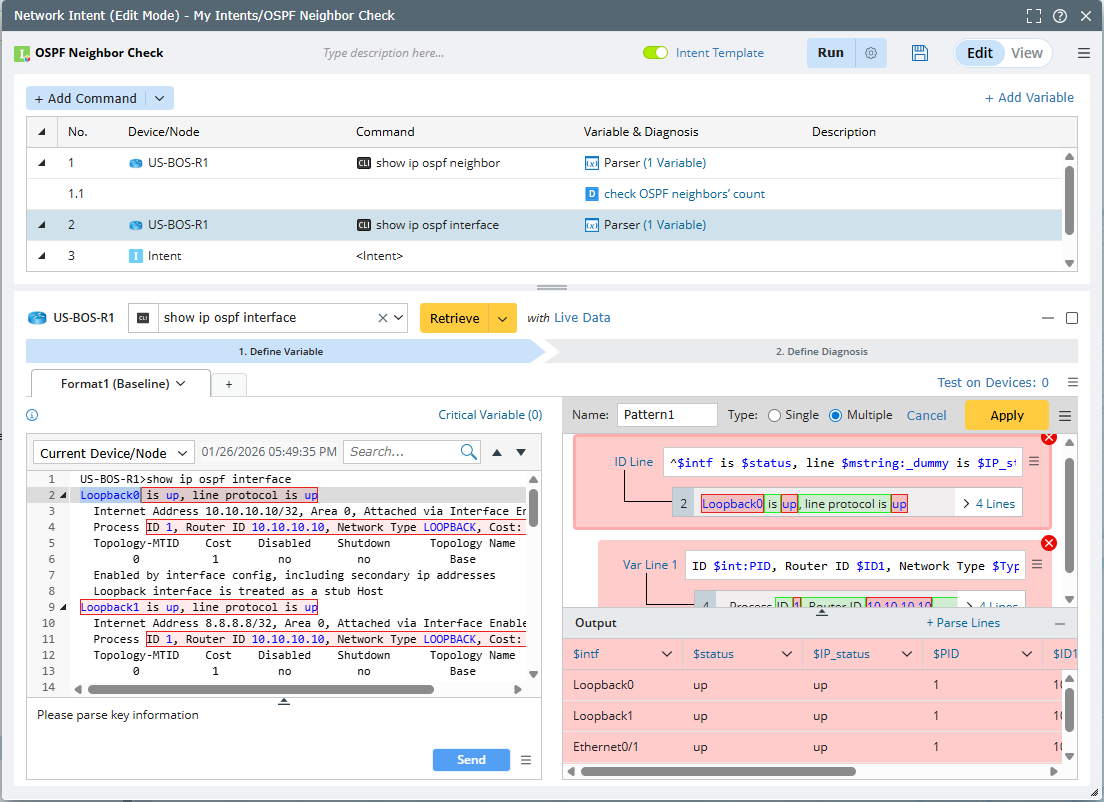Select the Single type radio button

(774, 415)
